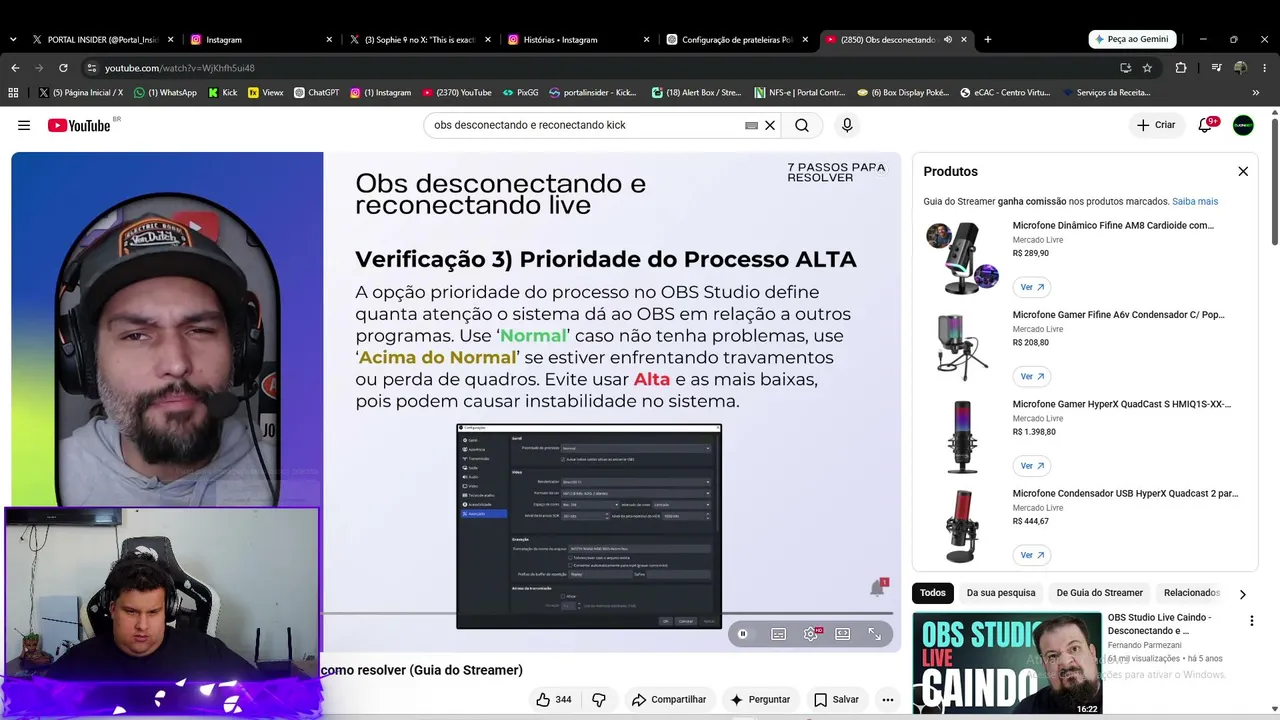
Task: Close the Produtos panel
Action: click(1243, 171)
